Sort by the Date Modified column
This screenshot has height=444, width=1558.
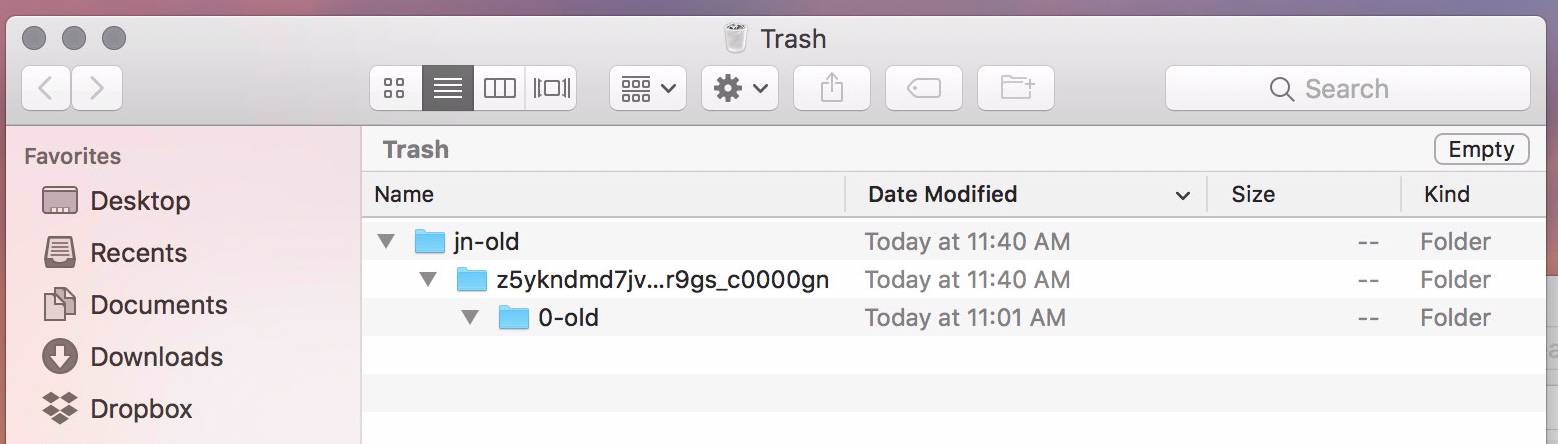(942, 194)
